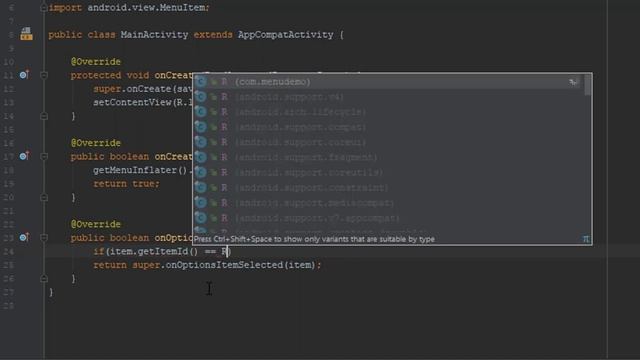Screen dimensions: 640x360
Task: Click the class gutter icon beside MainActivity declaration
Action: (x=27, y=34)
